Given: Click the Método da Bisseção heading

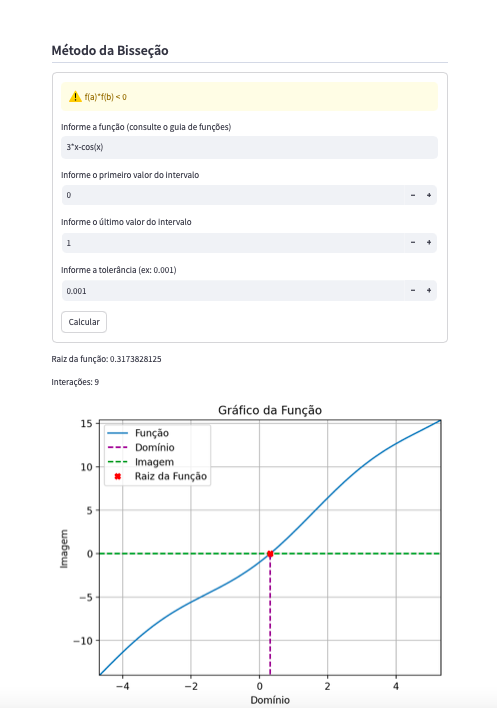Looking at the screenshot, I should click(110, 51).
